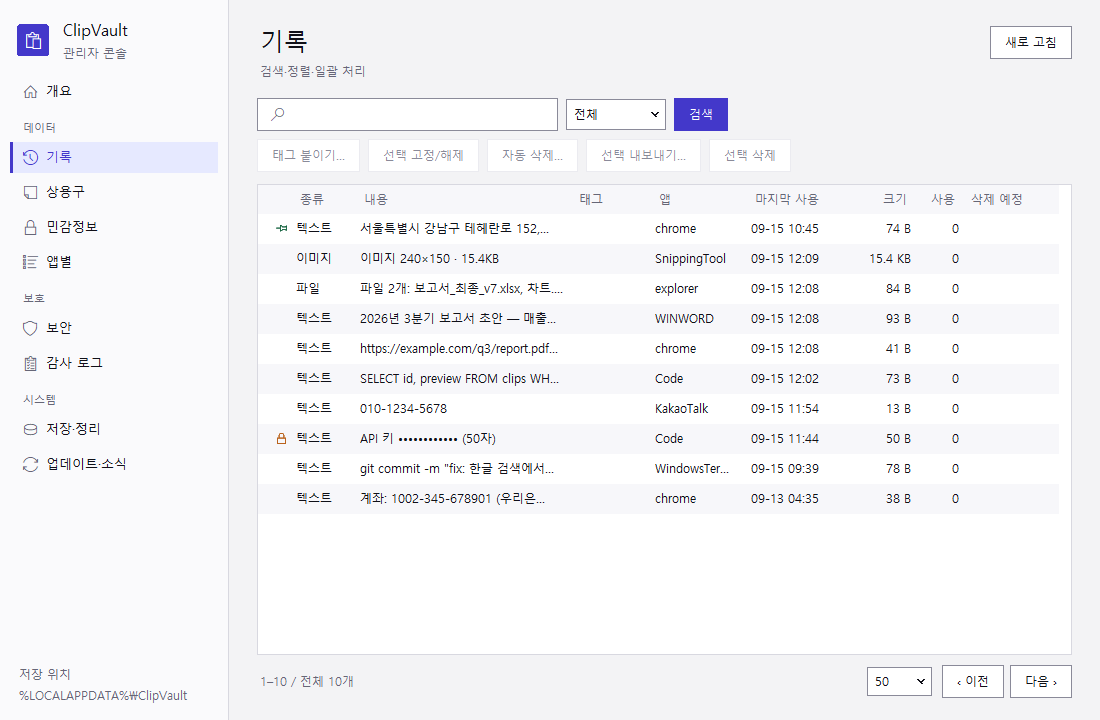Select the 2026년 3분기 보고서 초안 row
This screenshot has height=720, width=1100.
point(658,319)
